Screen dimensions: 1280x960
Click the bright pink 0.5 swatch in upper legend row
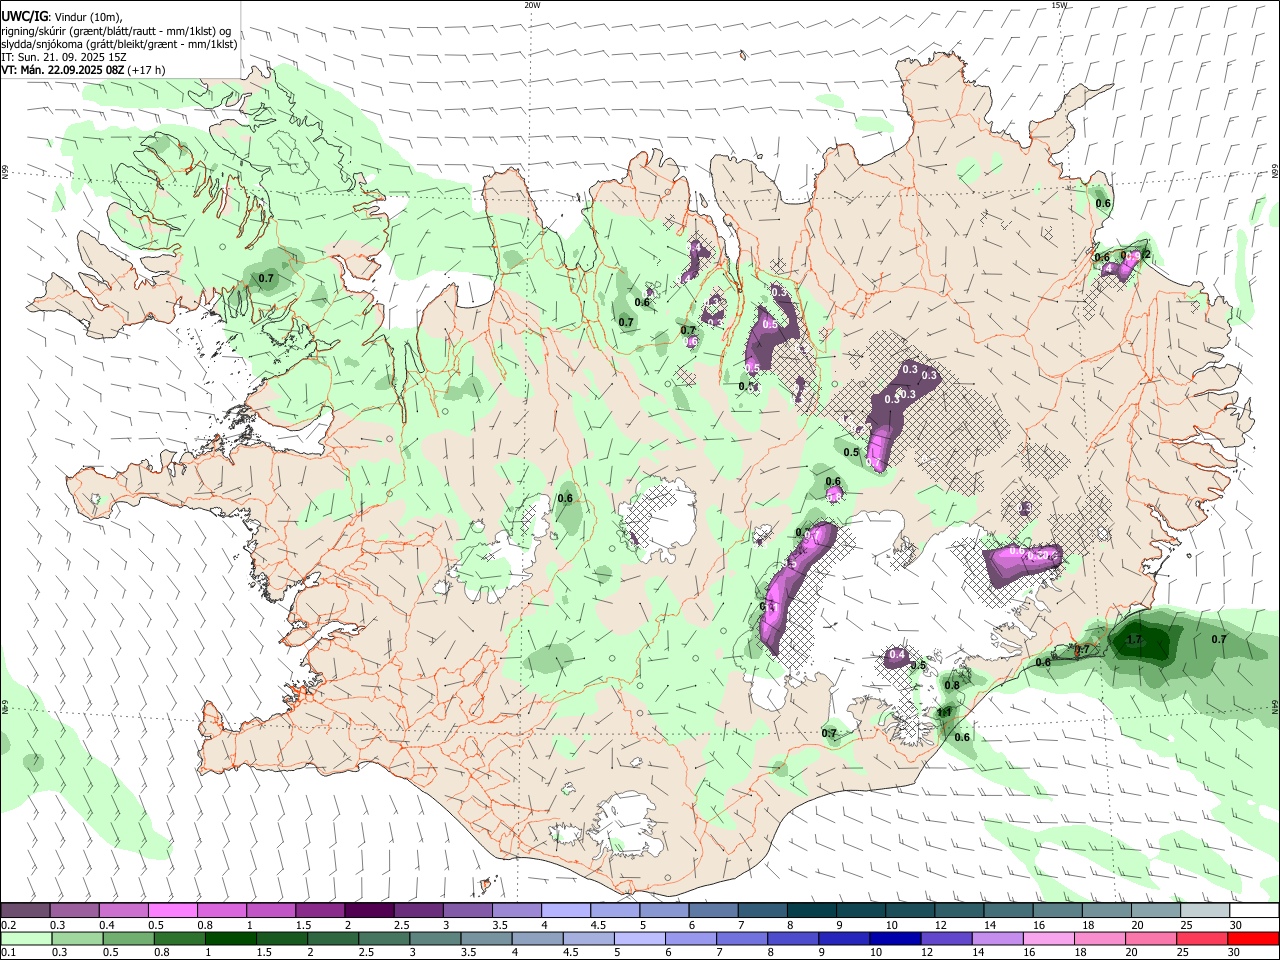(172, 910)
